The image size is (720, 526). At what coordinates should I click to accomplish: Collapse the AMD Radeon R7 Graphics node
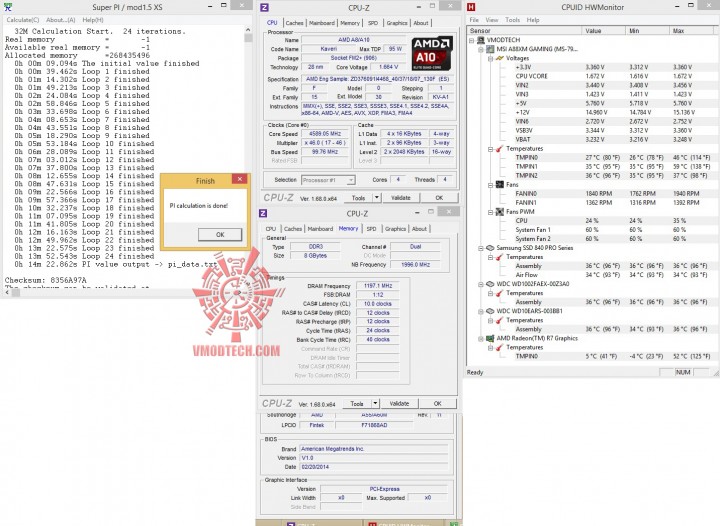click(x=481, y=339)
